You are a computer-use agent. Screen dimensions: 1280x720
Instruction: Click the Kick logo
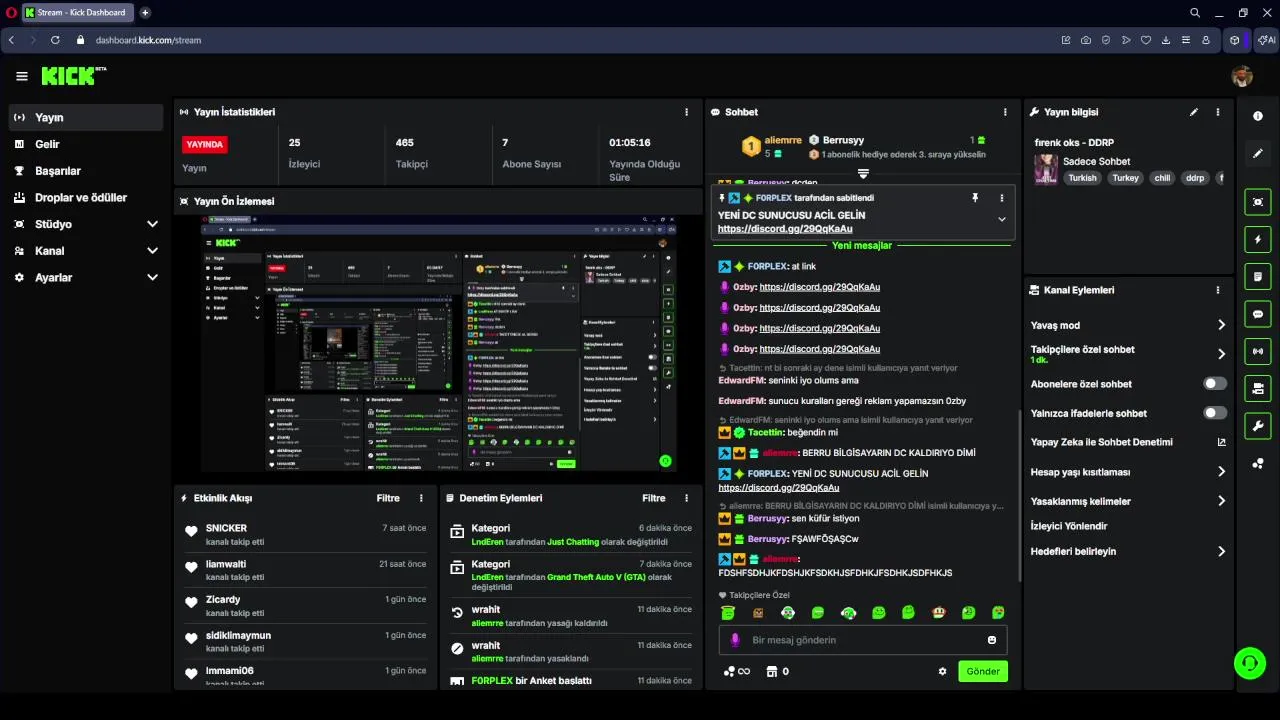click(x=73, y=76)
